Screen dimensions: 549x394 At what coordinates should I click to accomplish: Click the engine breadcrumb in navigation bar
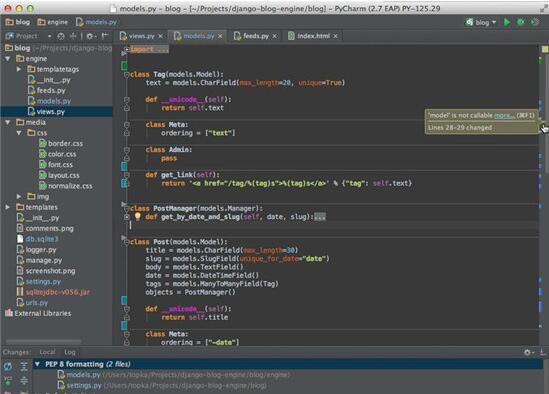pos(53,22)
